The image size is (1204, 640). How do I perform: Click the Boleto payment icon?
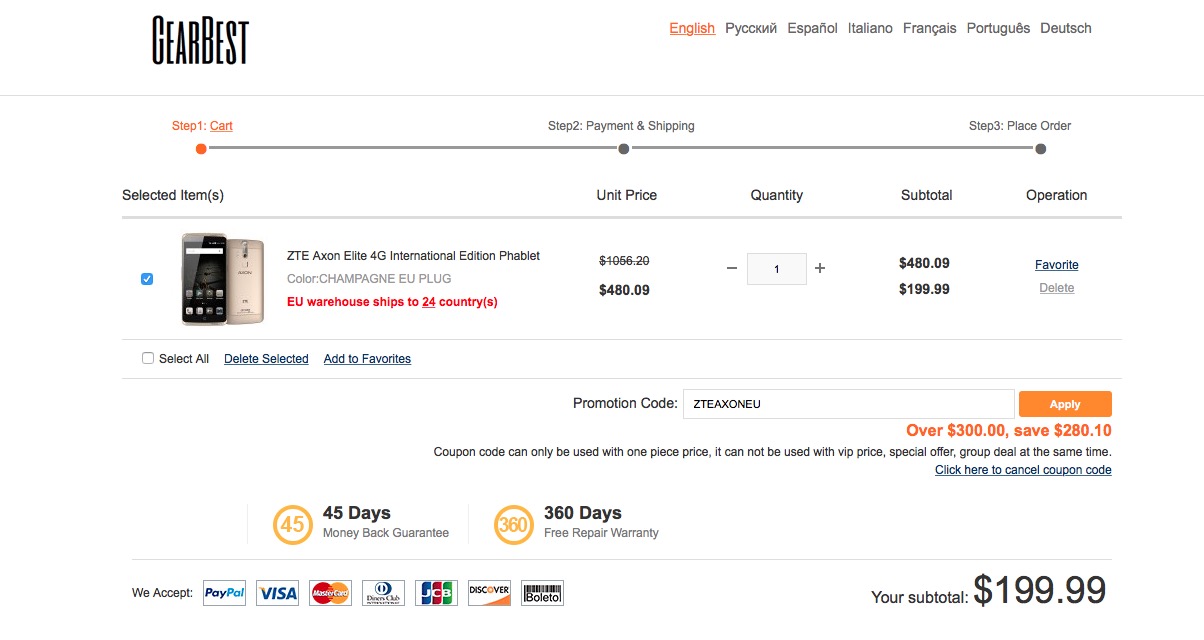pos(542,593)
